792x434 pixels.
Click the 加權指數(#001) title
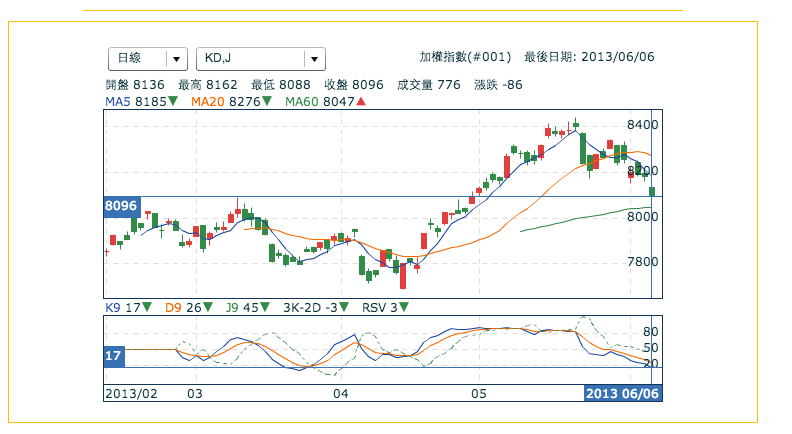pyautogui.click(x=465, y=57)
